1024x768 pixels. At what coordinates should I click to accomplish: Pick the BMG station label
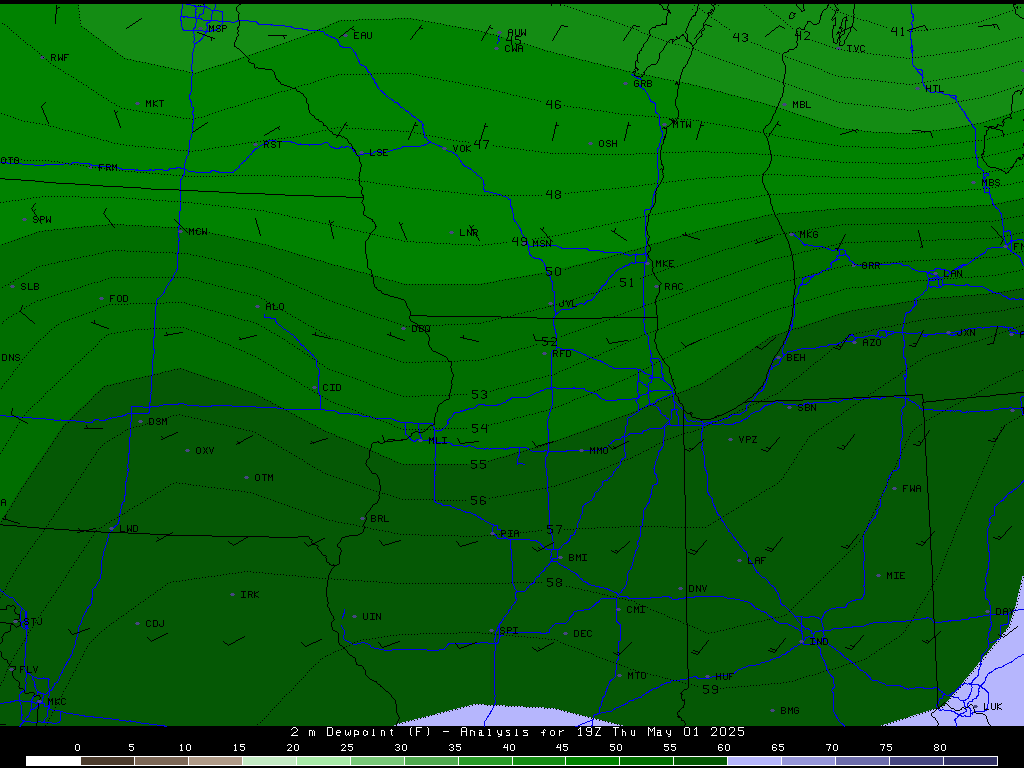790,710
